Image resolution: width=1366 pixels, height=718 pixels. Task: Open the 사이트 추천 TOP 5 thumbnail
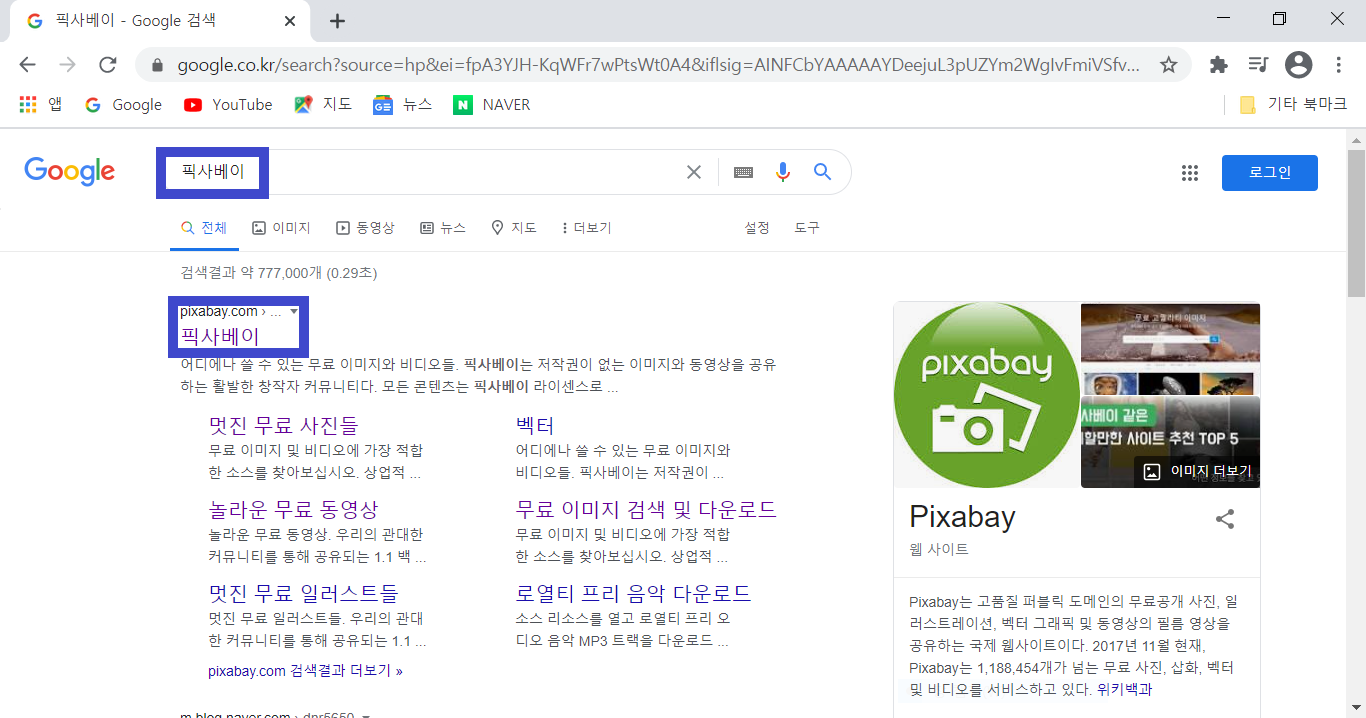[x=1170, y=442]
